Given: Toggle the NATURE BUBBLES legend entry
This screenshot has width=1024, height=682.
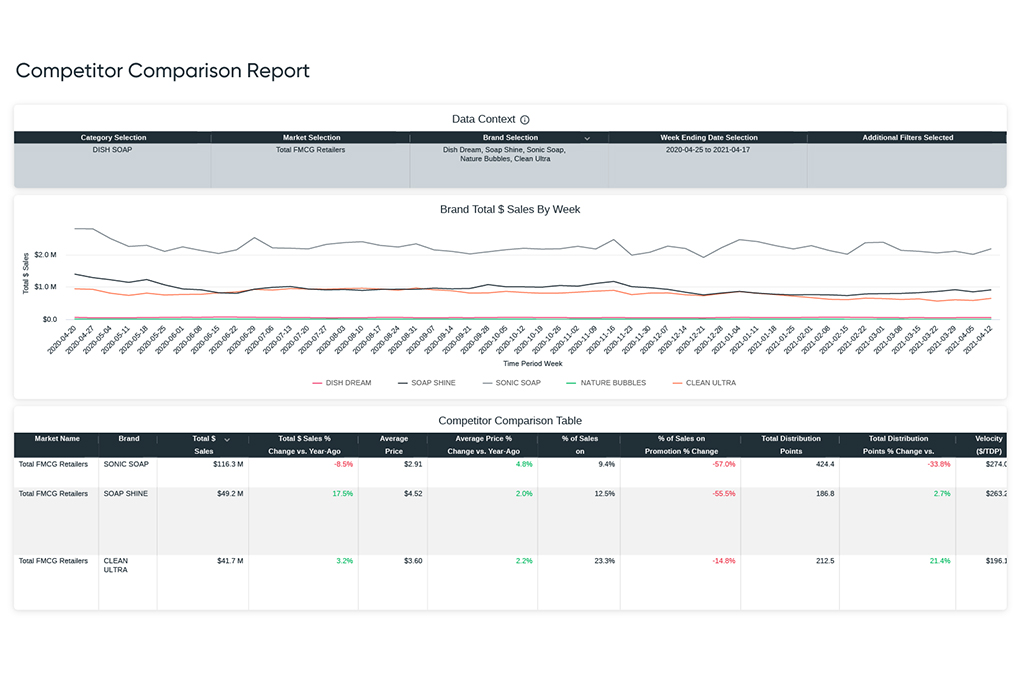Looking at the screenshot, I should pos(606,383).
